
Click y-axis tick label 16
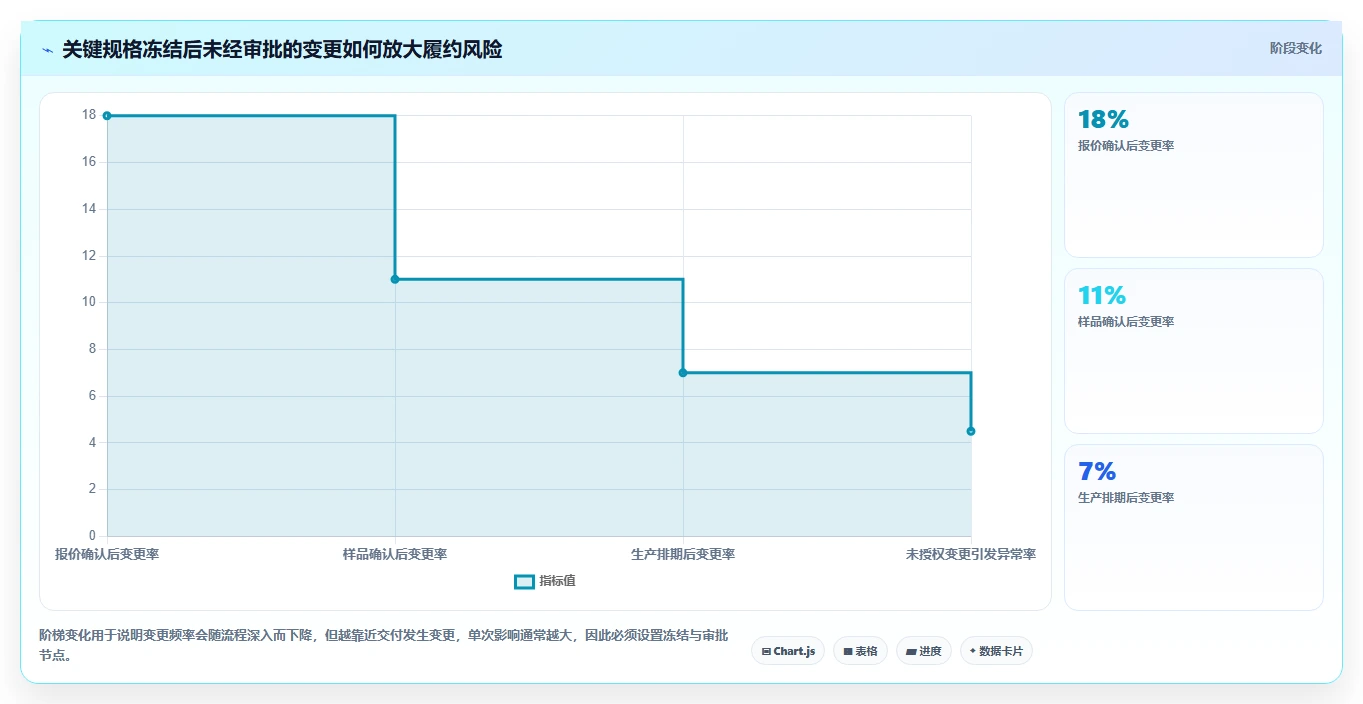[89, 162]
